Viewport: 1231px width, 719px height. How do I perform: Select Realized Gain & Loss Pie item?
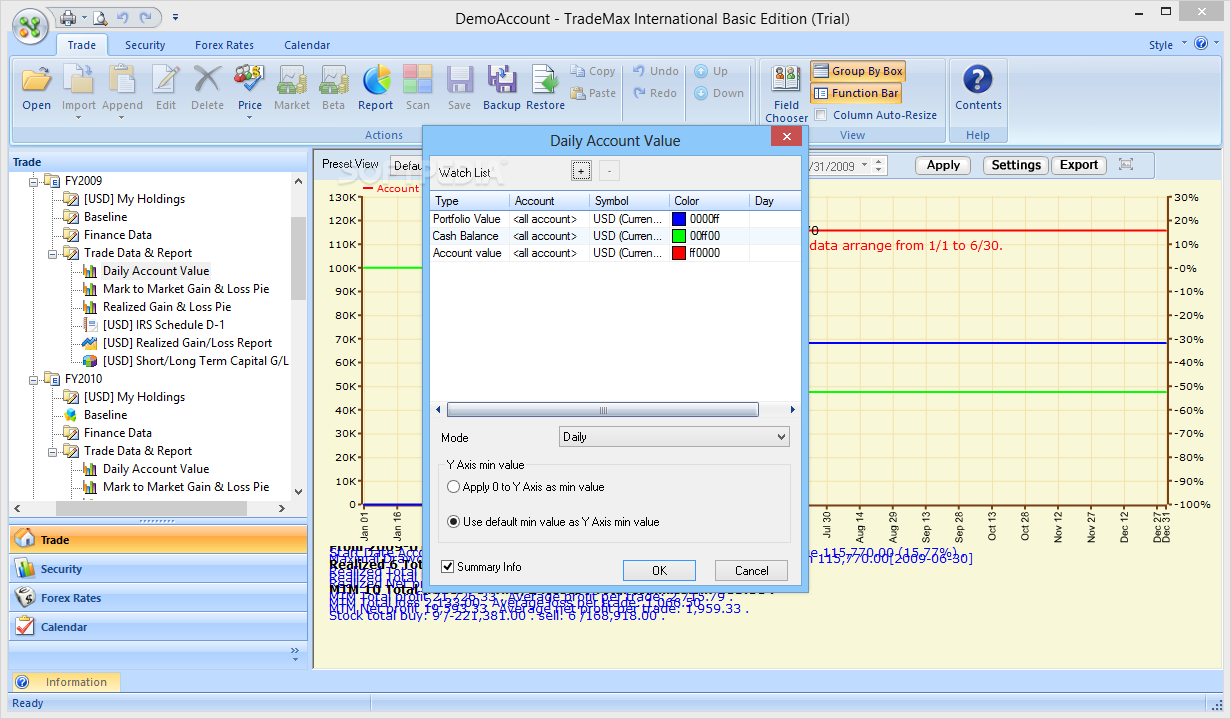point(166,307)
